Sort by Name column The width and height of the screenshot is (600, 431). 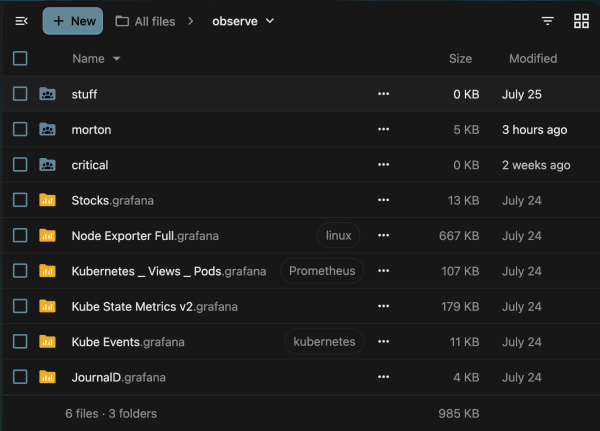pyautogui.click(x=96, y=59)
